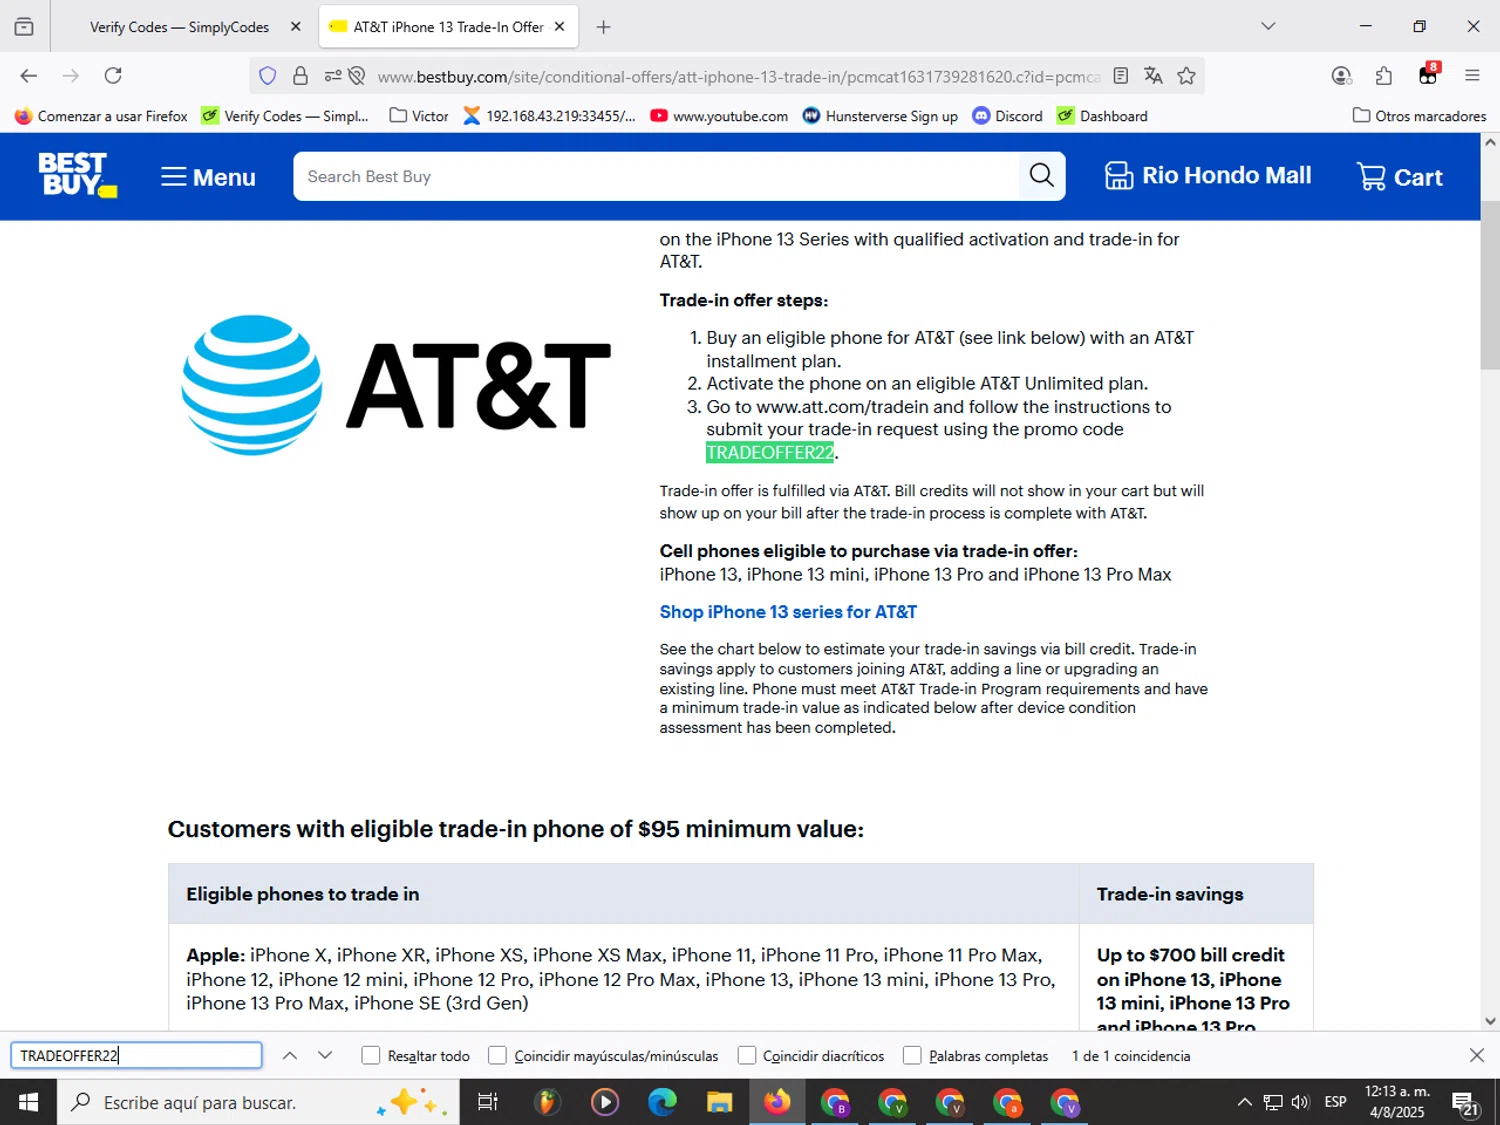Open the Cart

[x=1399, y=177]
